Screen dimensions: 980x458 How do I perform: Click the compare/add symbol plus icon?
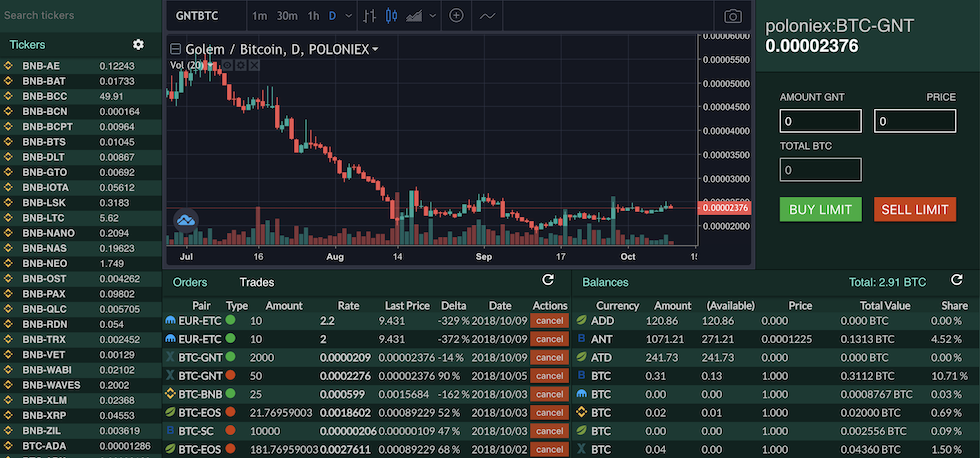click(457, 16)
